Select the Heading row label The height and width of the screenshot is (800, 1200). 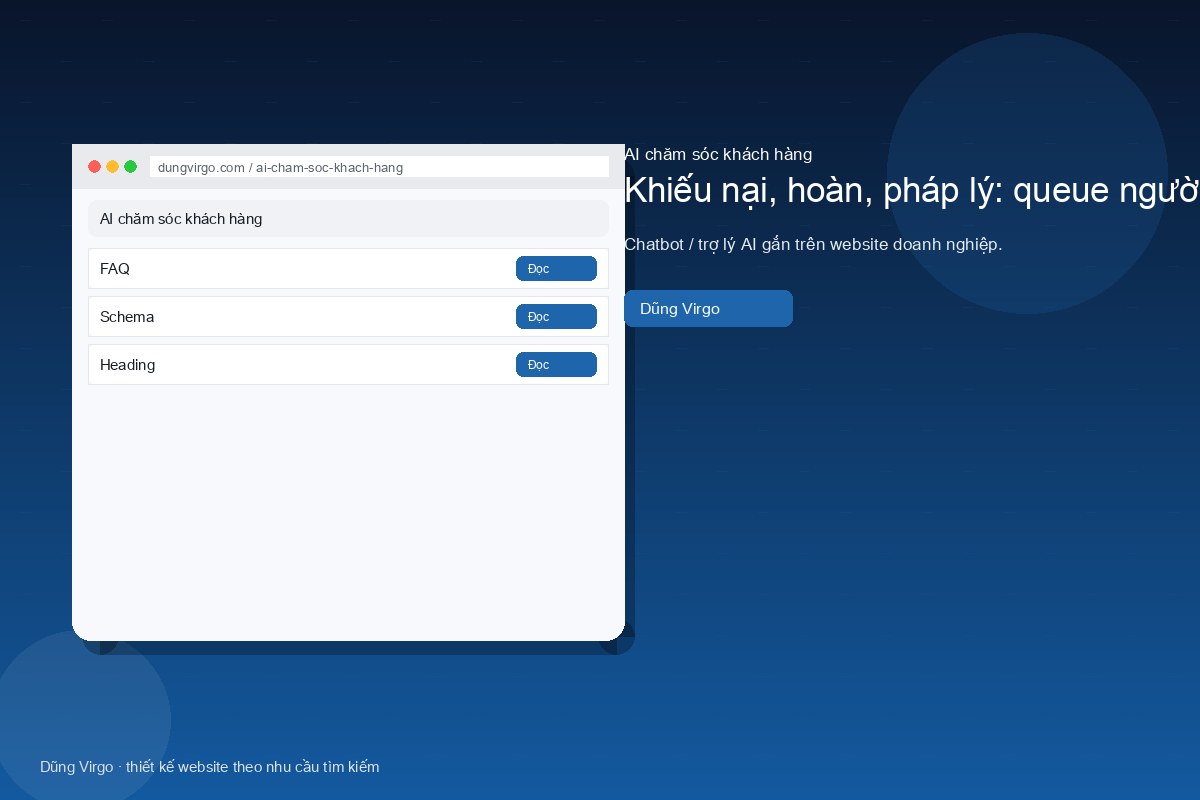click(128, 365)
